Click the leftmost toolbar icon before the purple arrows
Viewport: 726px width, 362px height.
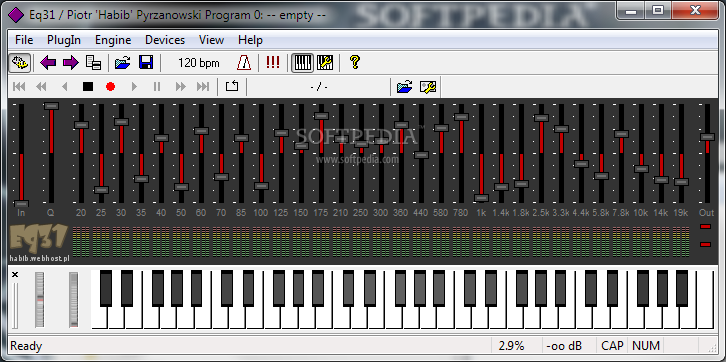click(19, 62)
